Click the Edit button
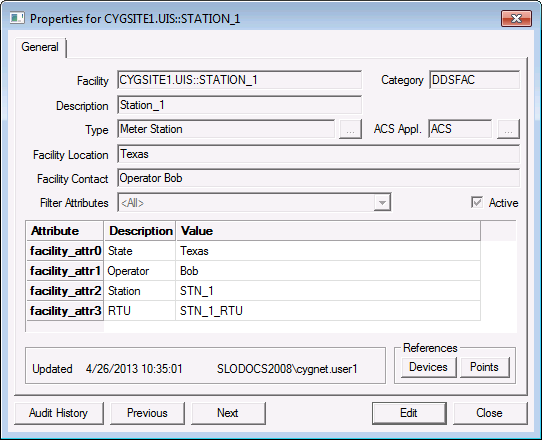The image size is (542, 440). point(409,413)
